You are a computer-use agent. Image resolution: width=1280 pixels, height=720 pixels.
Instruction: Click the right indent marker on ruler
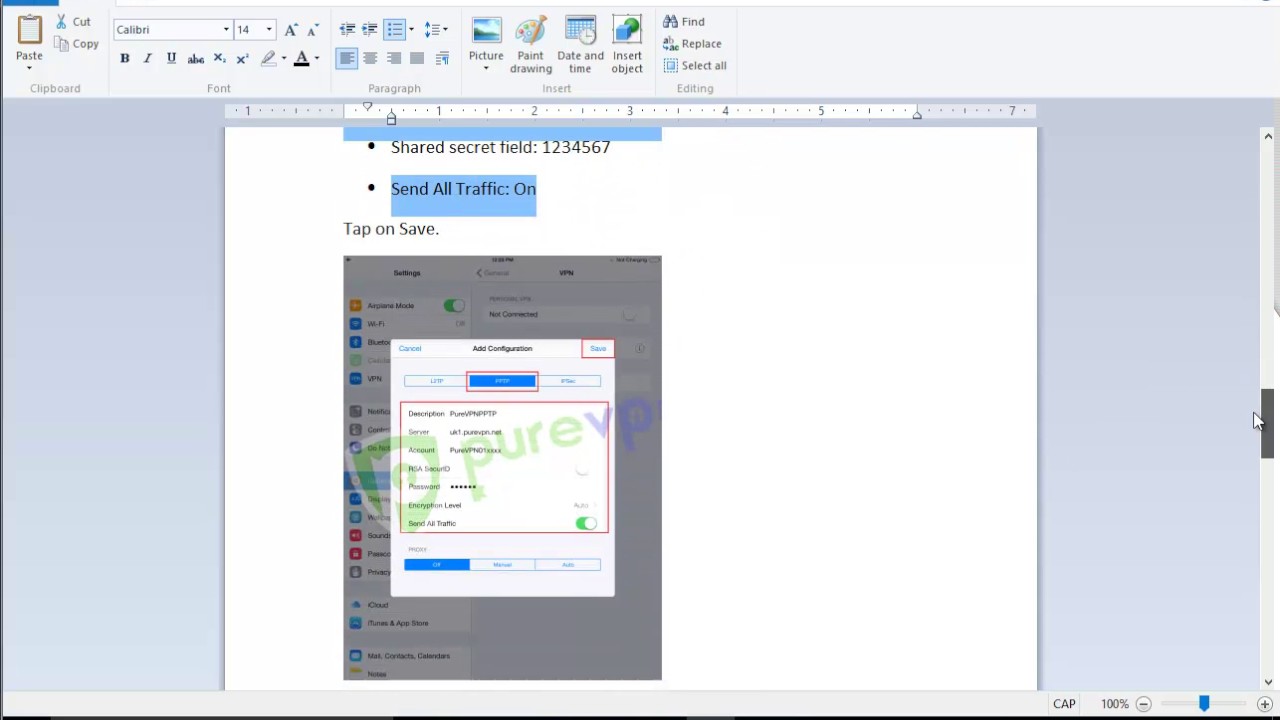[917, 116]
